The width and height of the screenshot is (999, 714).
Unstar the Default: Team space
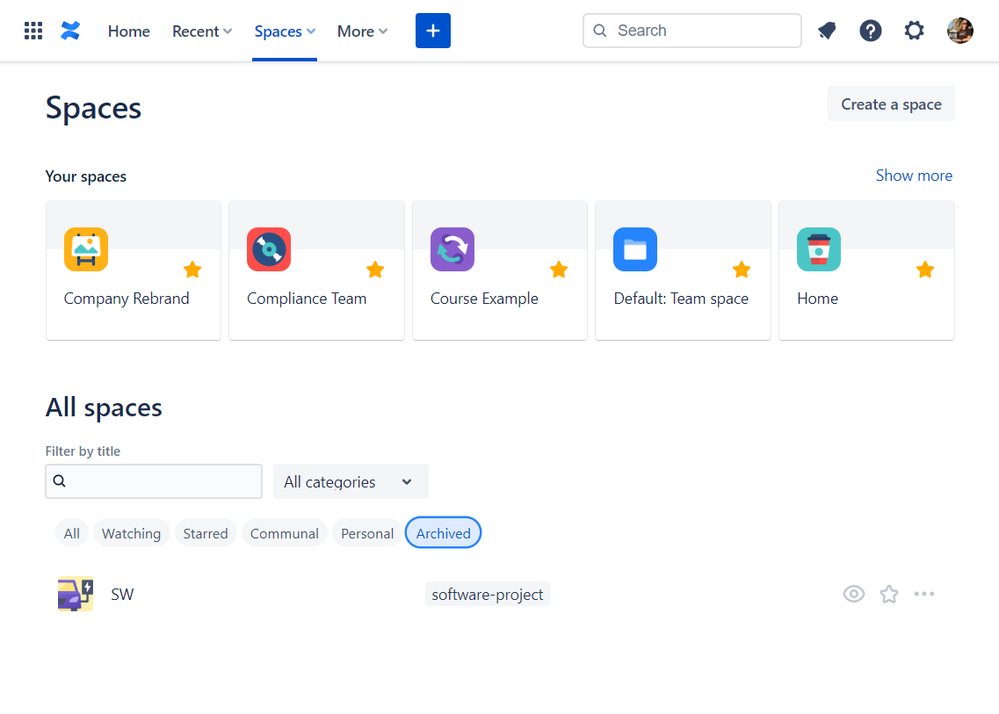pyautogui.click(x=742, y=270)
